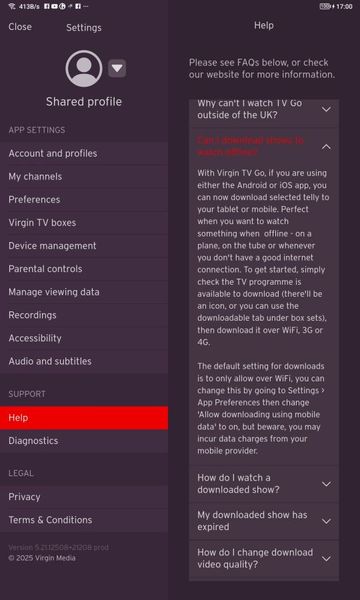The height and width of the screenshot is (600, 360).
Task: Open the profile switcher dropdown arrow
Action: [x=117, y=68]
